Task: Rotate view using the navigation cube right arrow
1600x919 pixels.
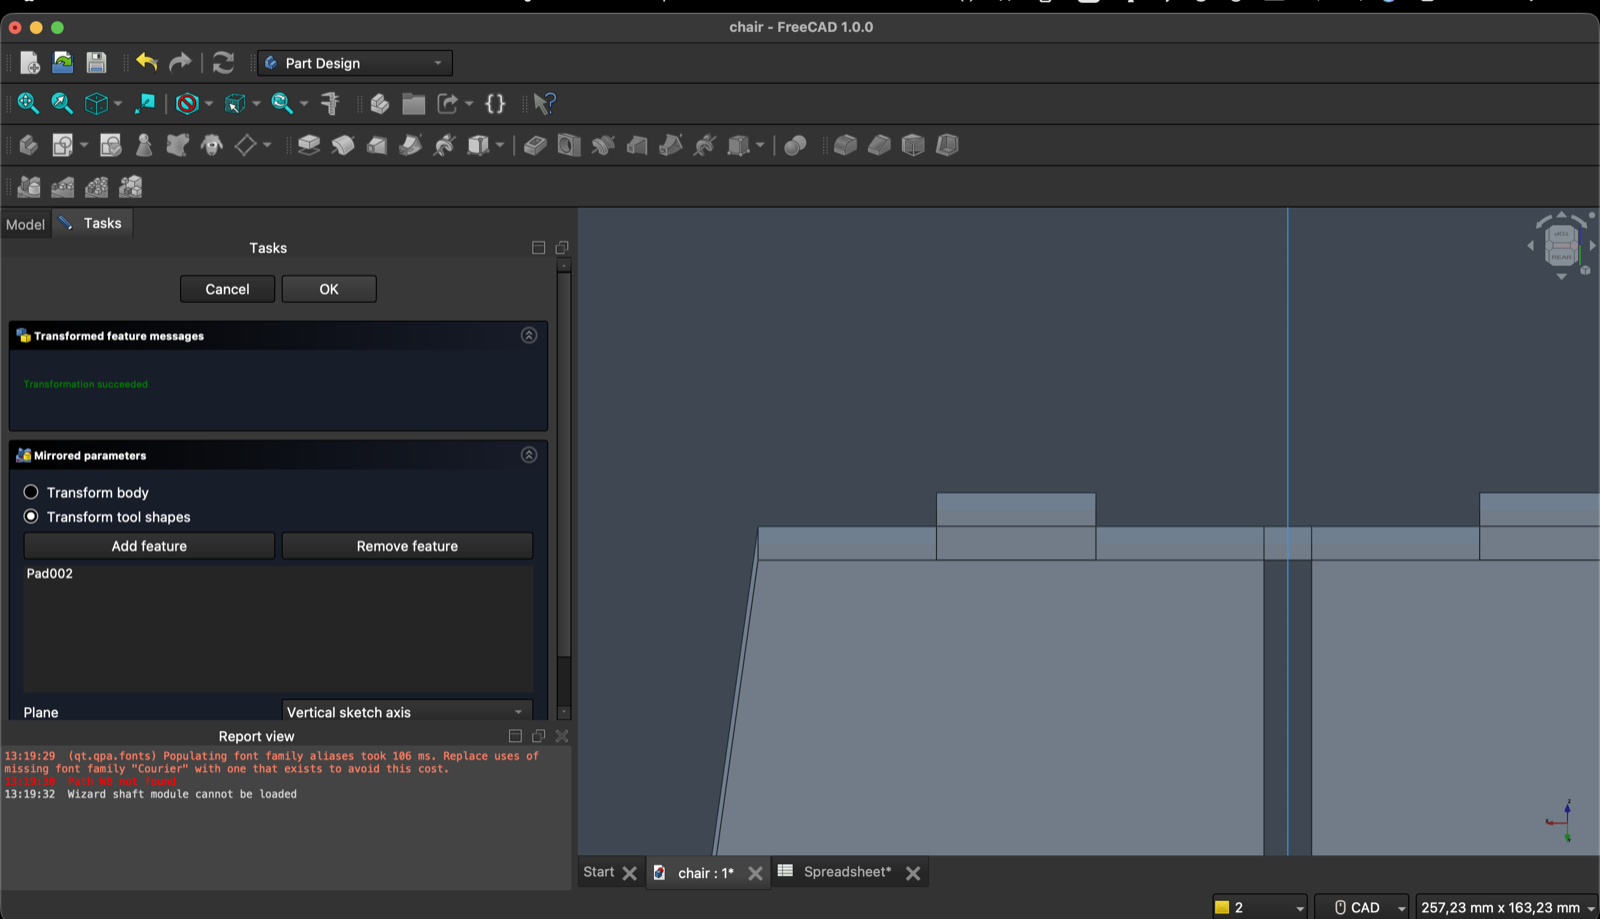Action: coord(1592,245)
